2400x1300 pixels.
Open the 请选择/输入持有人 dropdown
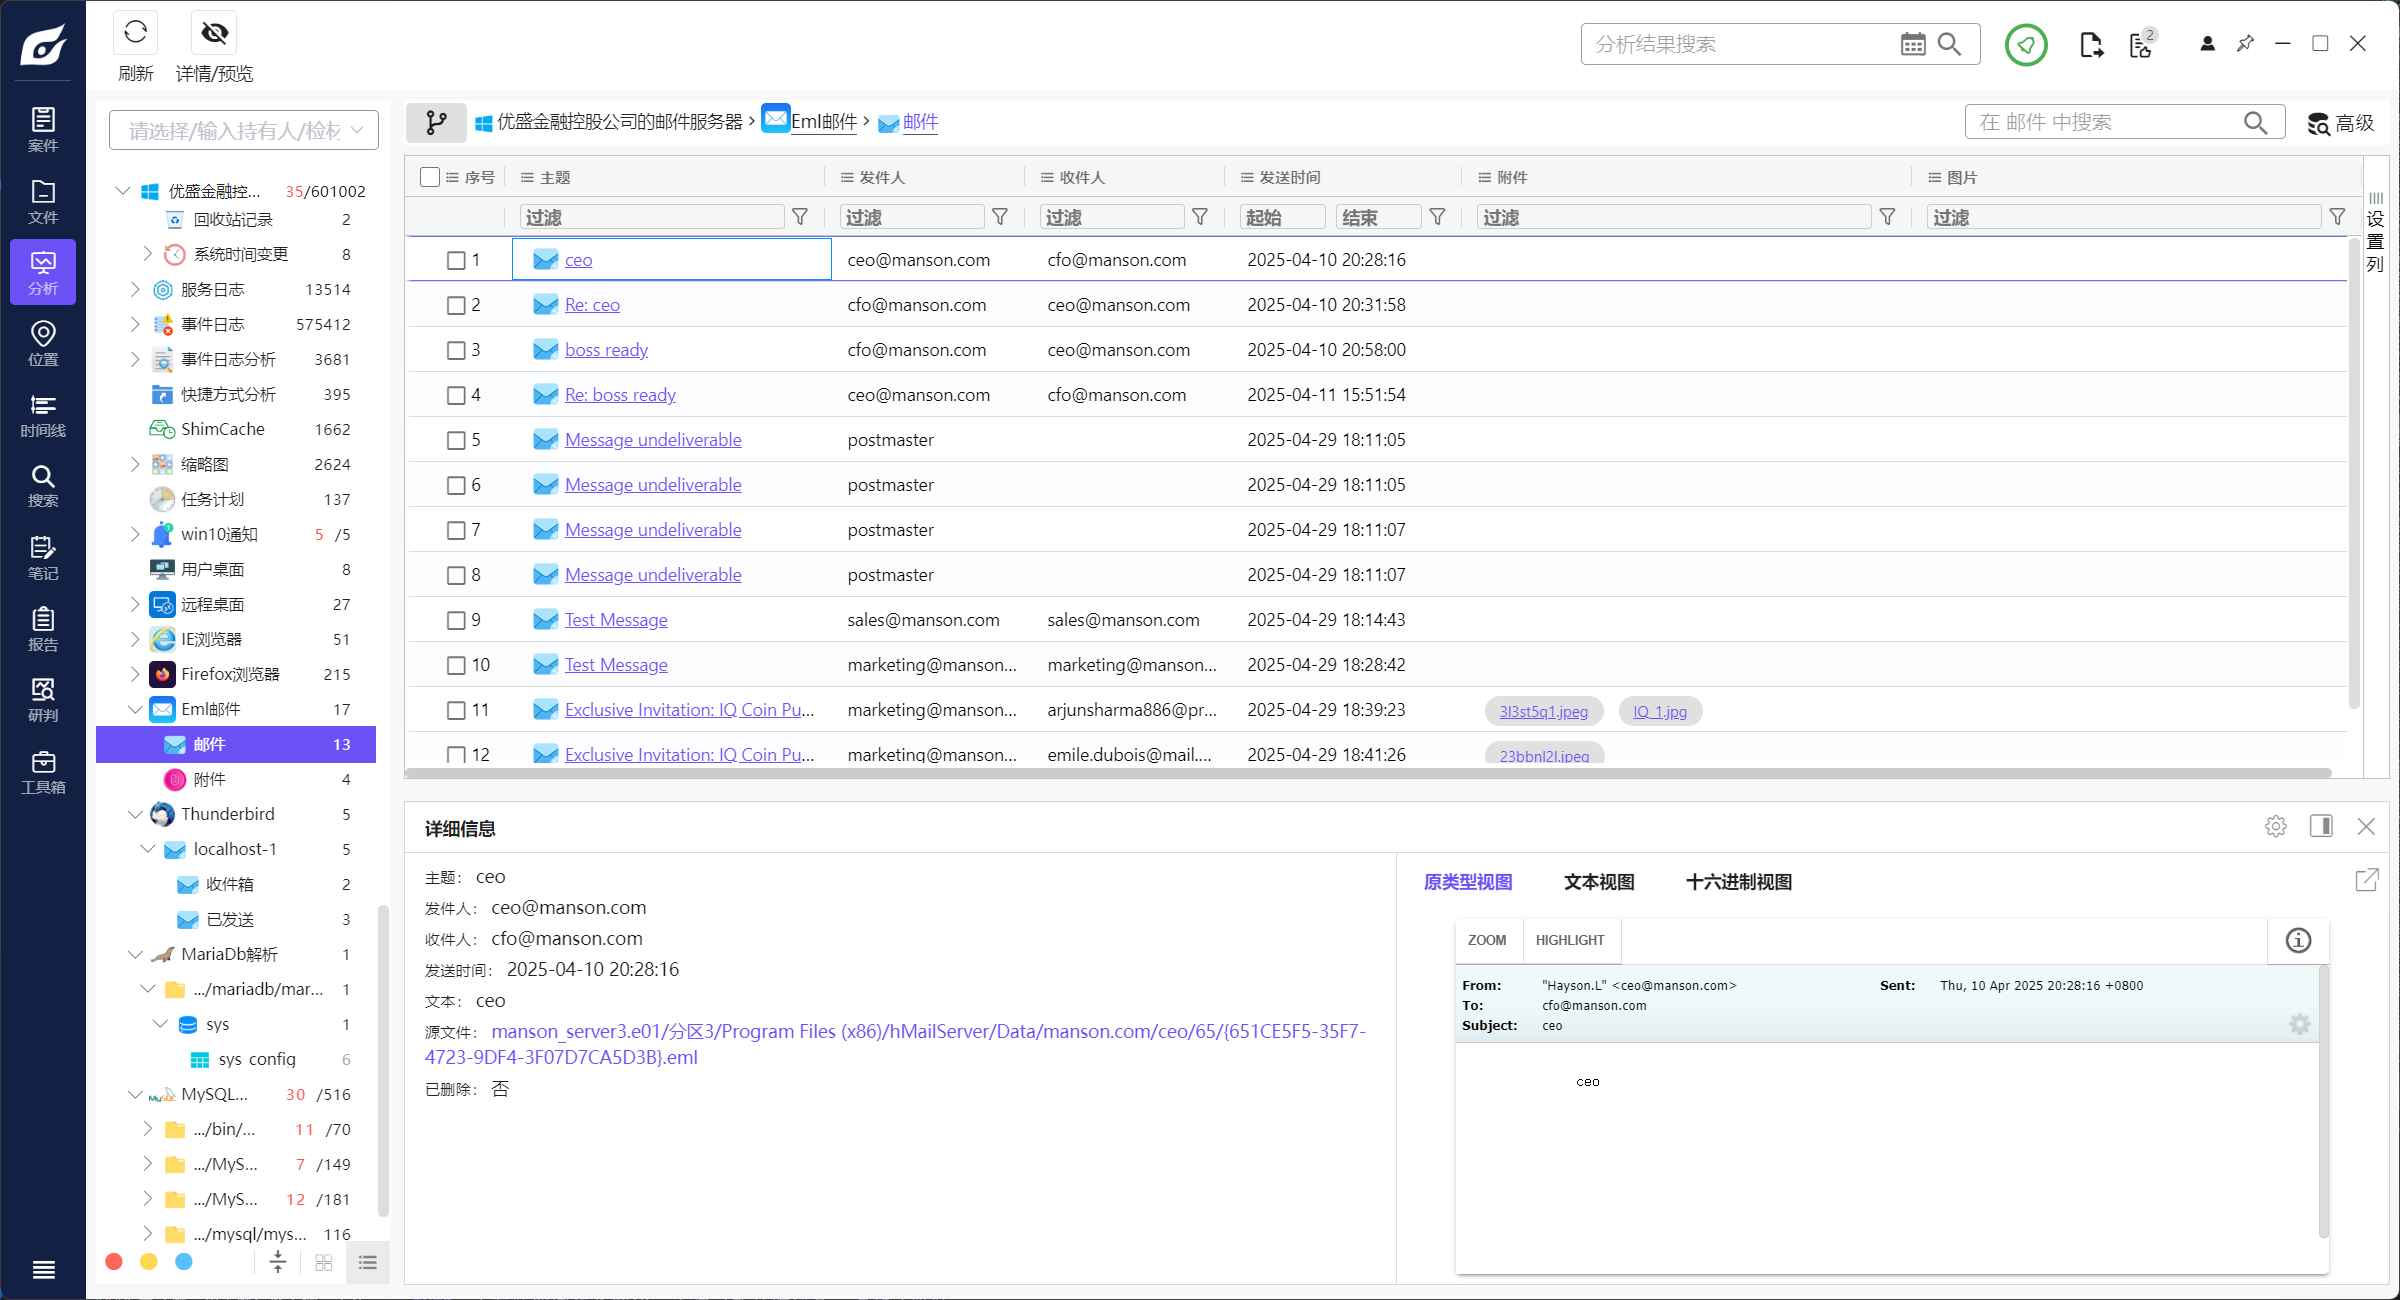(x=243, y=130)
